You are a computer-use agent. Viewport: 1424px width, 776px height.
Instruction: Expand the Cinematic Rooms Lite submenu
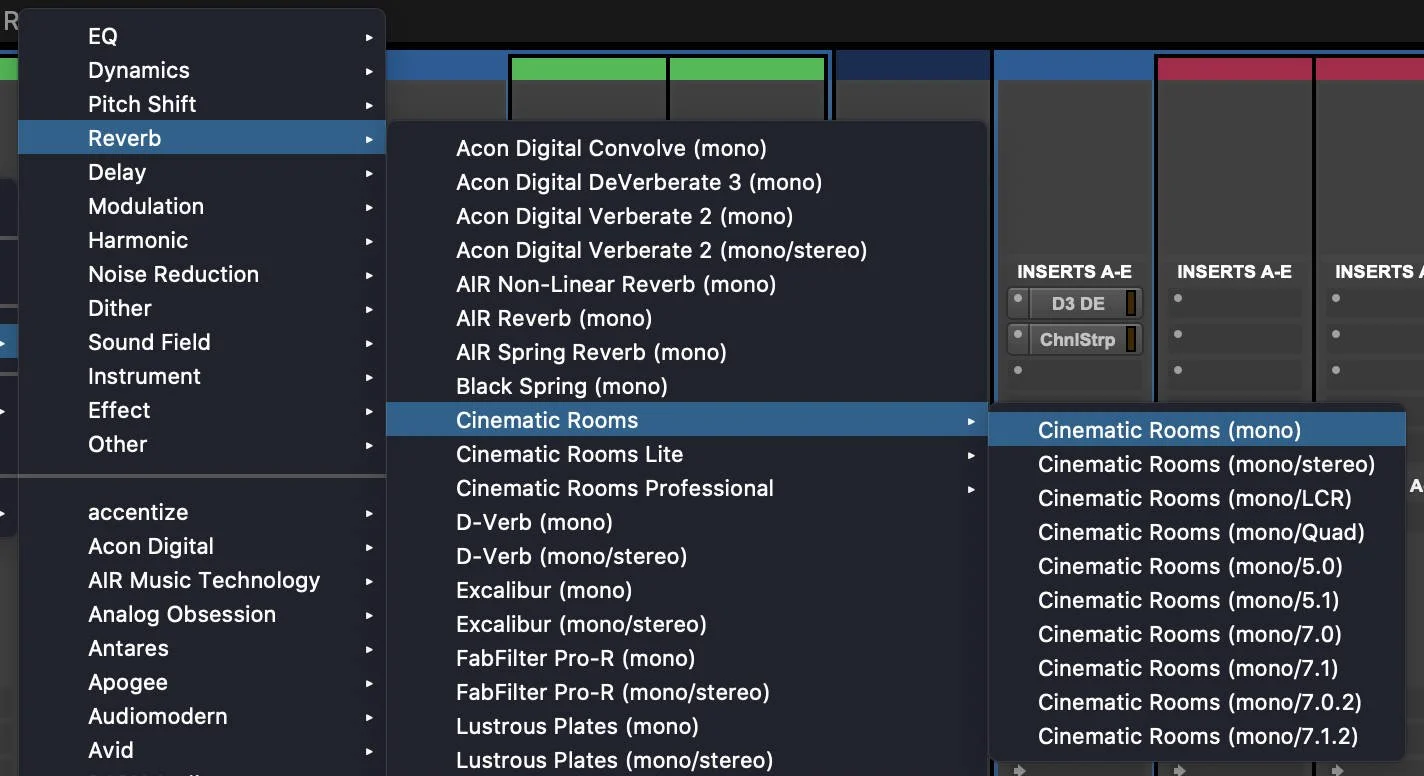pos(687,454)
